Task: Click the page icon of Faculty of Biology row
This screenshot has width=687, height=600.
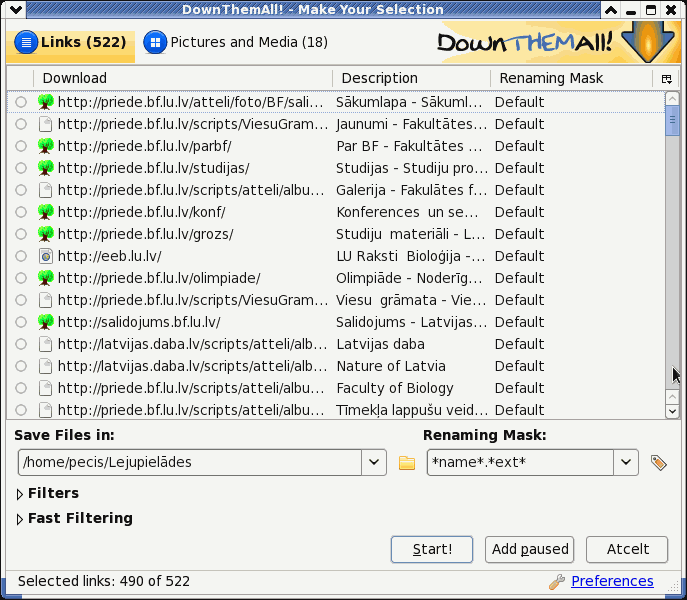Action: 46,388
